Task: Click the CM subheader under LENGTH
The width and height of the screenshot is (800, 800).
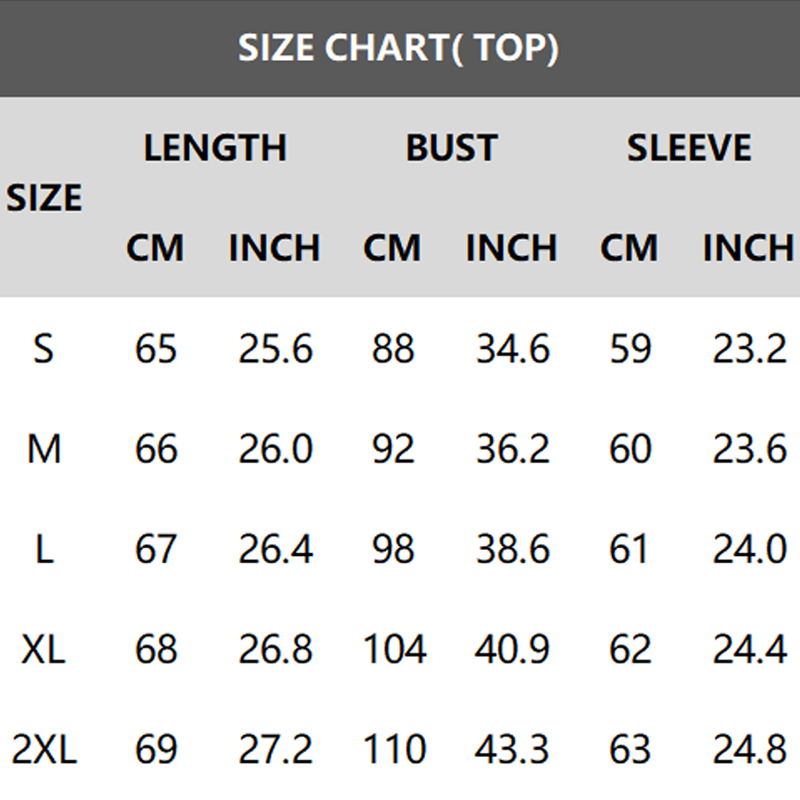Action: pyautogui.click(x=155, y=248)
